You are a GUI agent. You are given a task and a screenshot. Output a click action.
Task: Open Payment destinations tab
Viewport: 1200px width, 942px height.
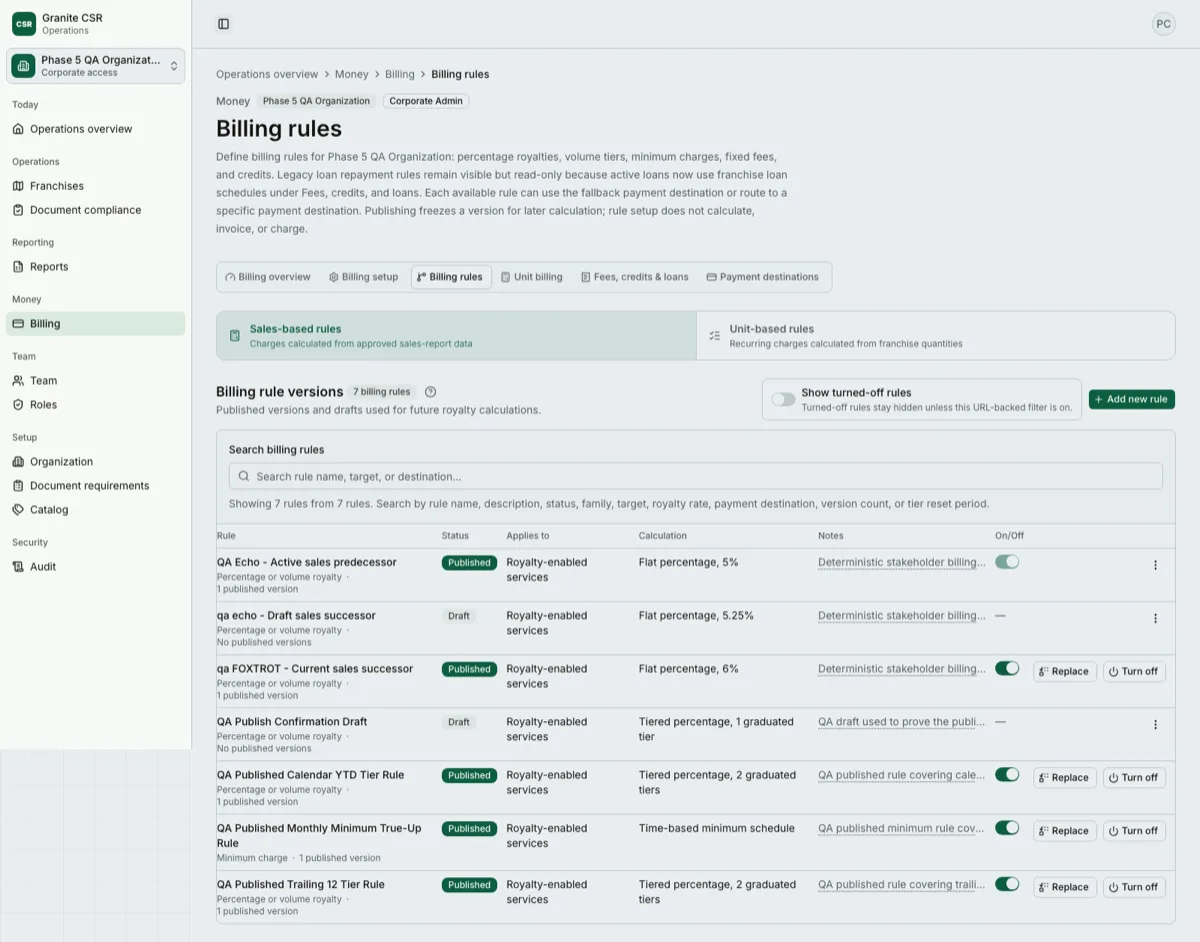763,277
